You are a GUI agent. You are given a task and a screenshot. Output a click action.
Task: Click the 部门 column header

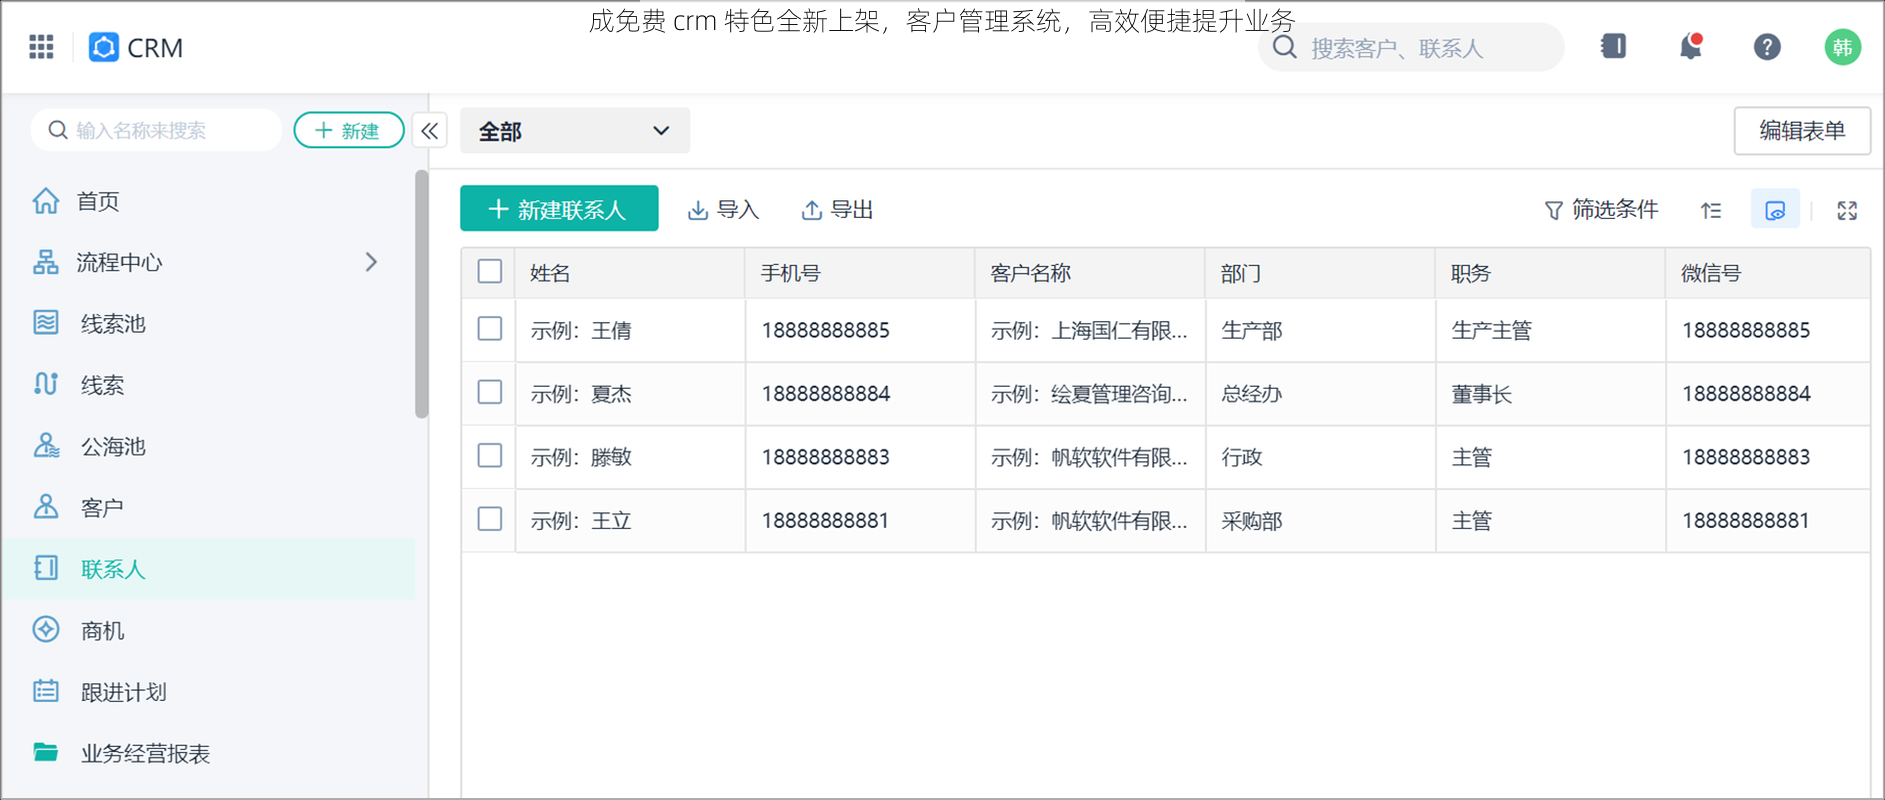(1320, 273)
